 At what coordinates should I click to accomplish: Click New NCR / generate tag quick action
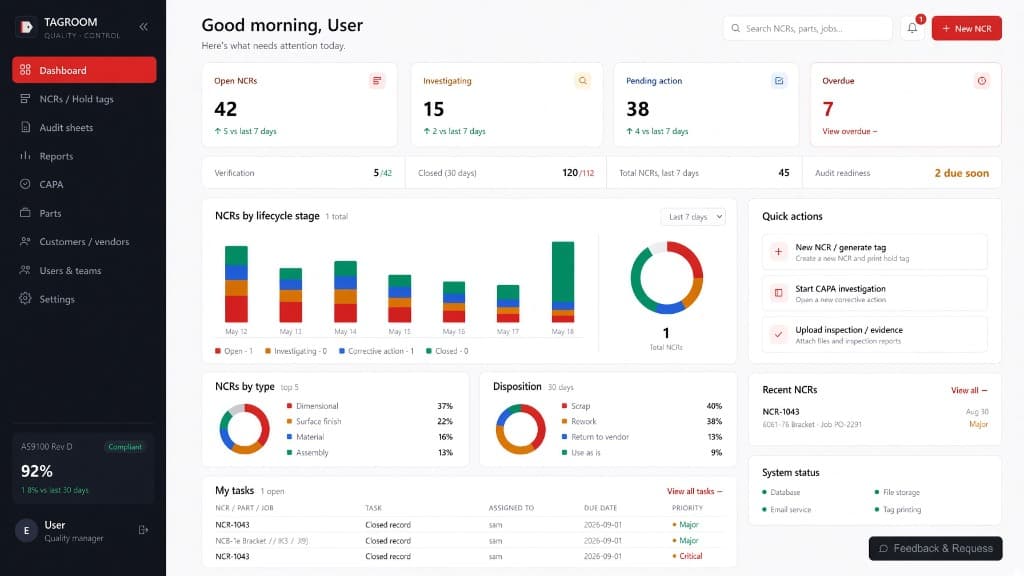point(874,252)
